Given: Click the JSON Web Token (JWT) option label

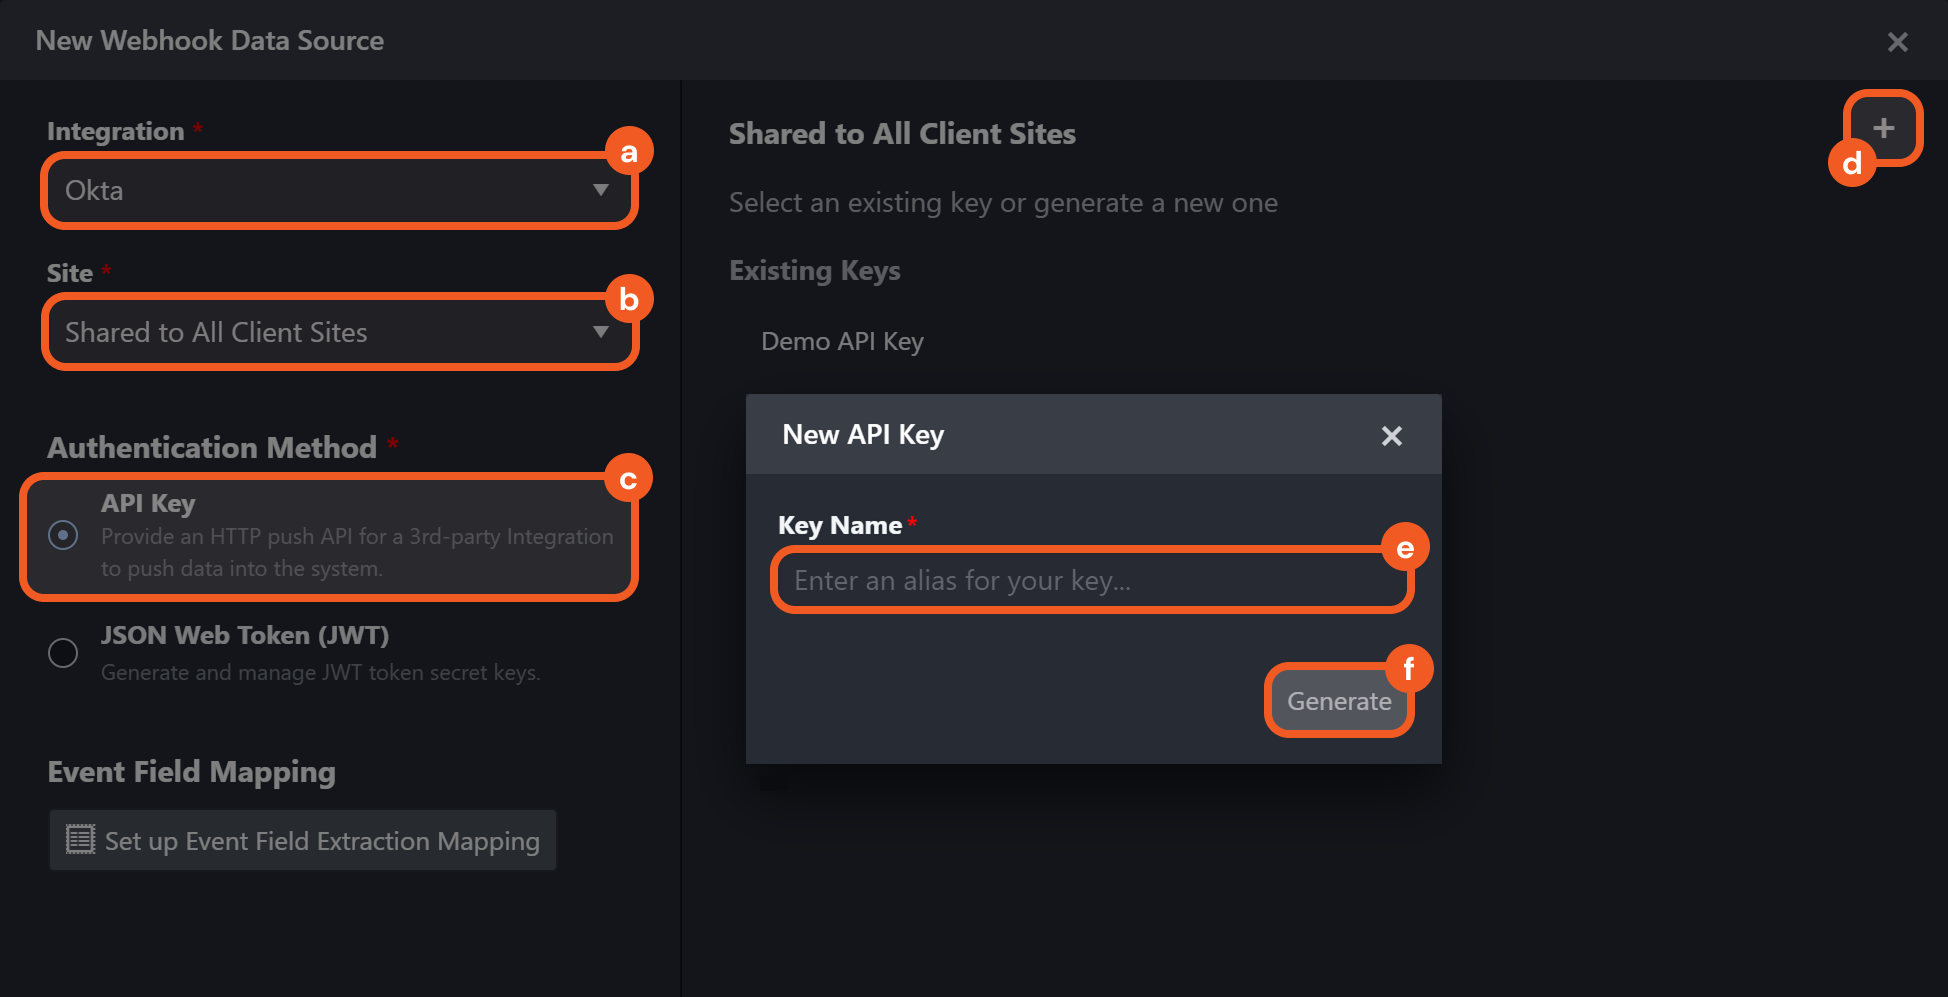Looking at the screenshot, I should pos(245,636).
